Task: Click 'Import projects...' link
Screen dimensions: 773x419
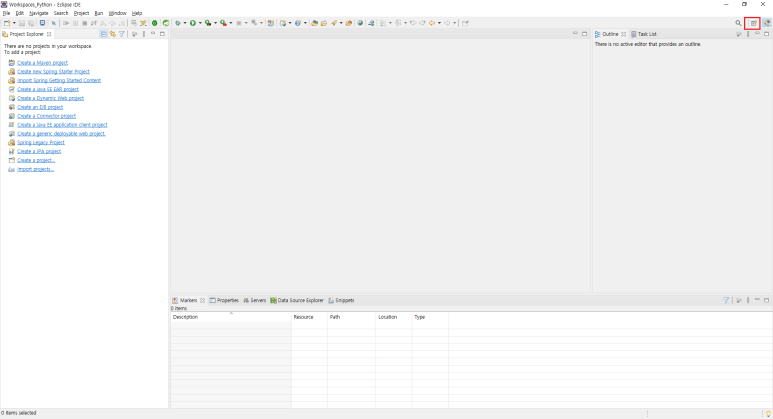Action: tap(35, 169)
